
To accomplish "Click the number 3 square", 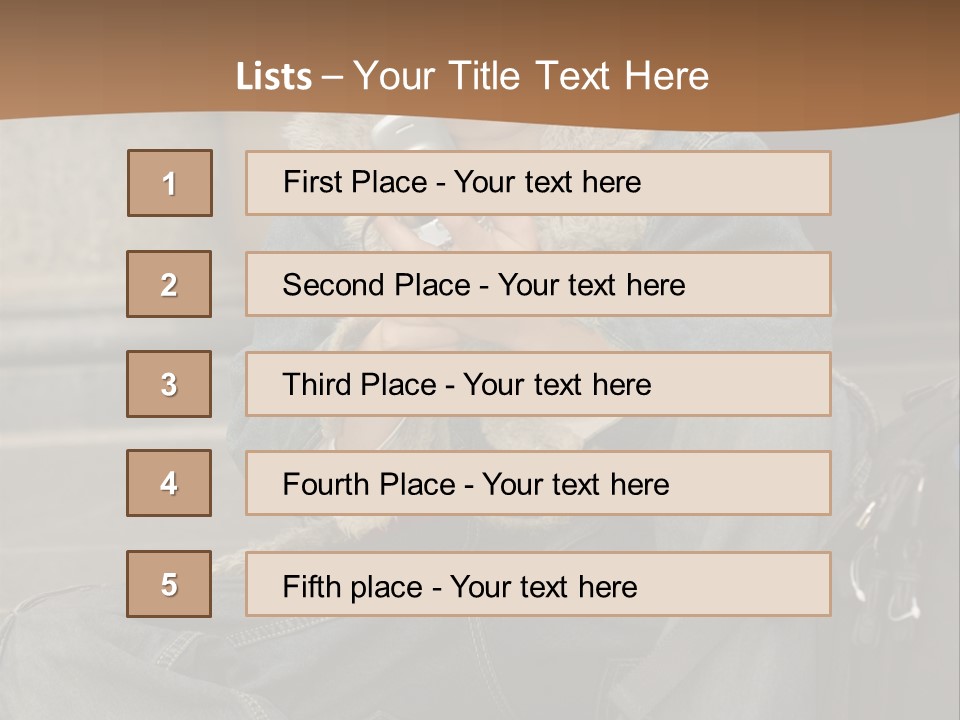I will tap(169, 384).
